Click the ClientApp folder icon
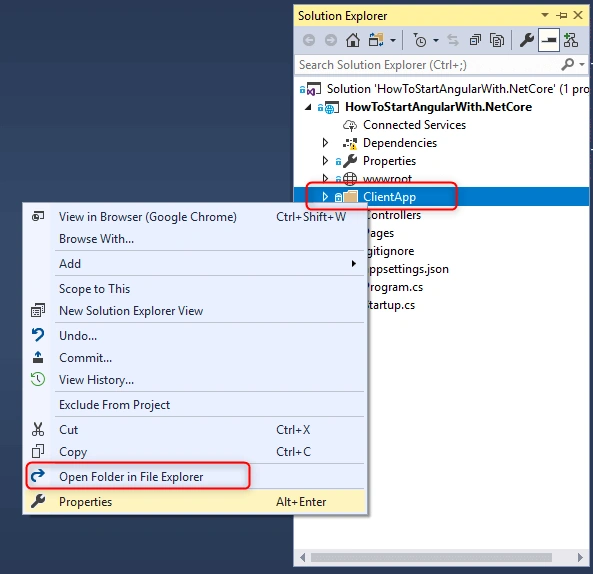This screenshot has height=574, width=593. [x=350, y=197]
